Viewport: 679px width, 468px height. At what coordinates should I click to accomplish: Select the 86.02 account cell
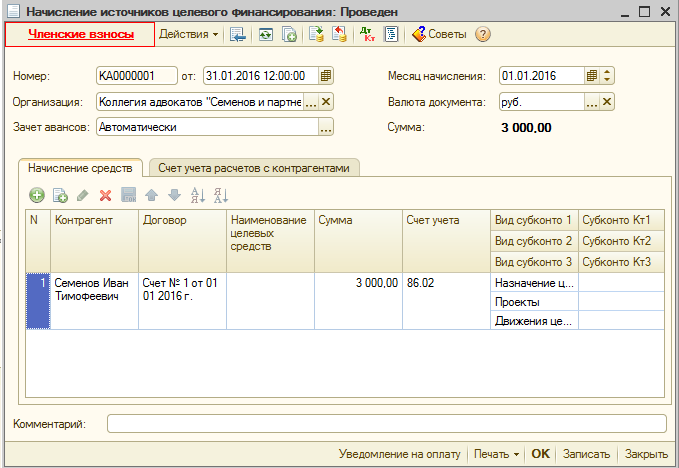[x=446, y=301]
